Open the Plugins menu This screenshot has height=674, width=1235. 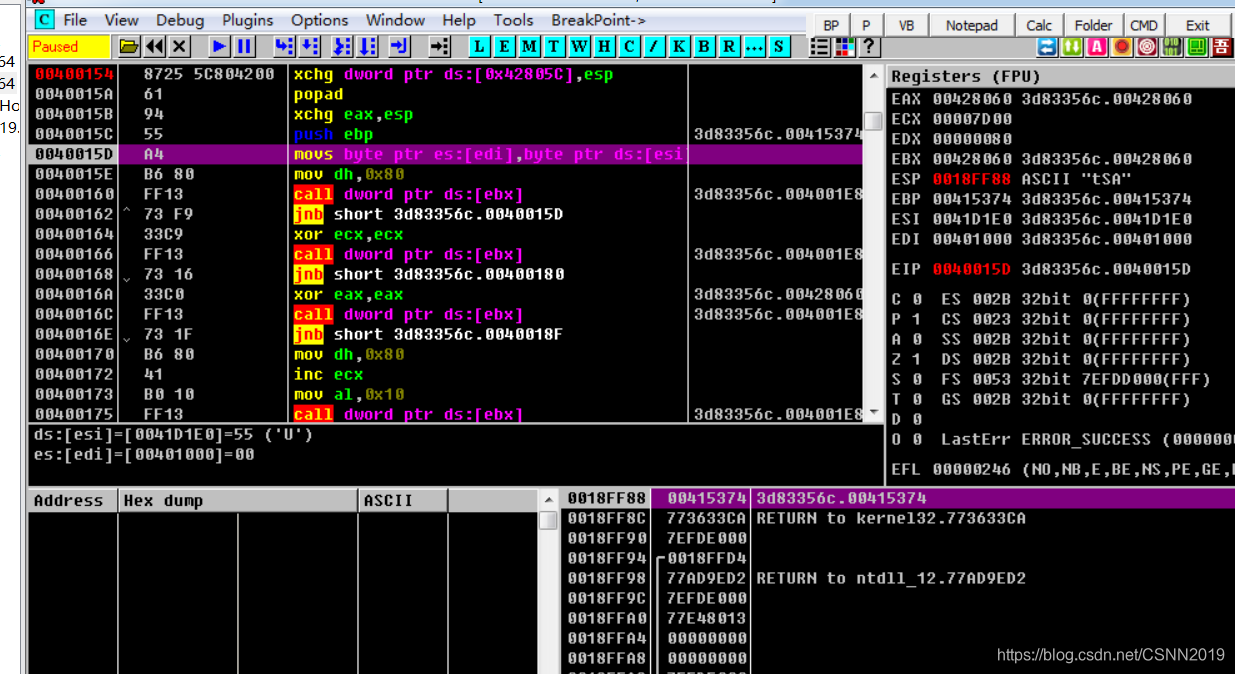coord(248,20)
